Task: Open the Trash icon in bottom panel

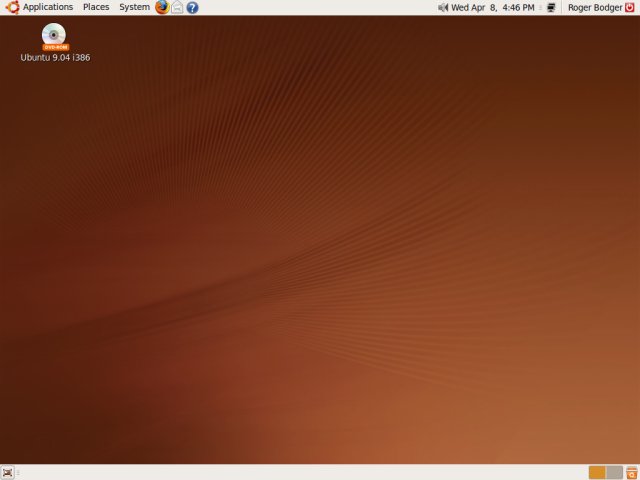Action: (631, 473)
